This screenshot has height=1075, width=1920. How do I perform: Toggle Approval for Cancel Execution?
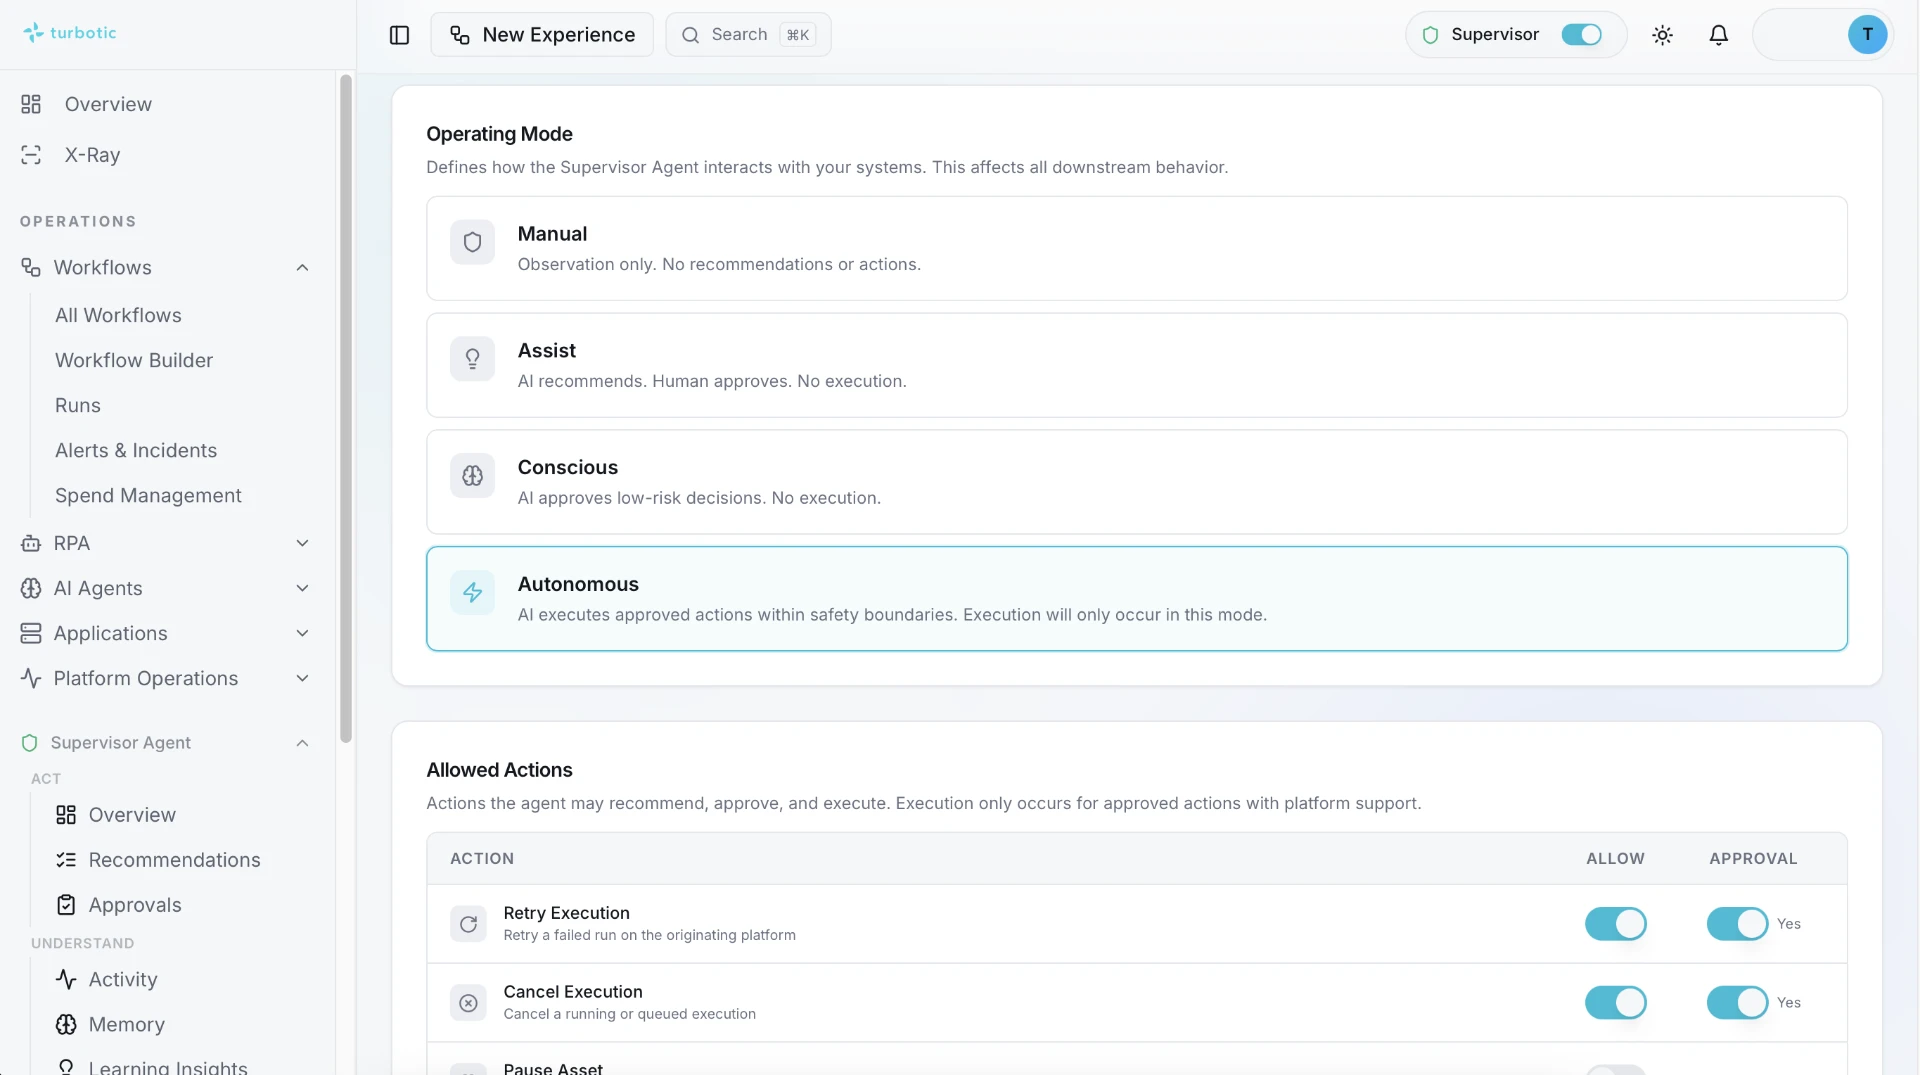pos(1737,1003)
